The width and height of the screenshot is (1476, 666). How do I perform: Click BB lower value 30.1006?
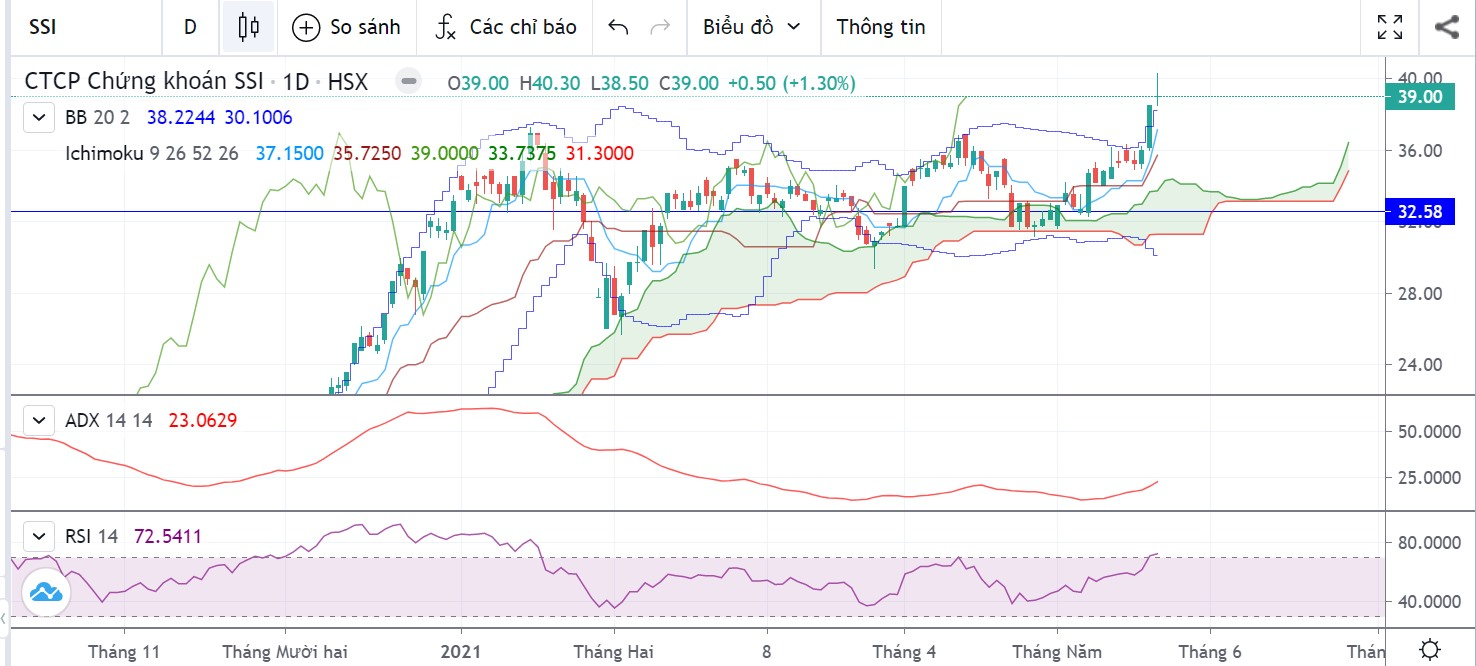258,118
